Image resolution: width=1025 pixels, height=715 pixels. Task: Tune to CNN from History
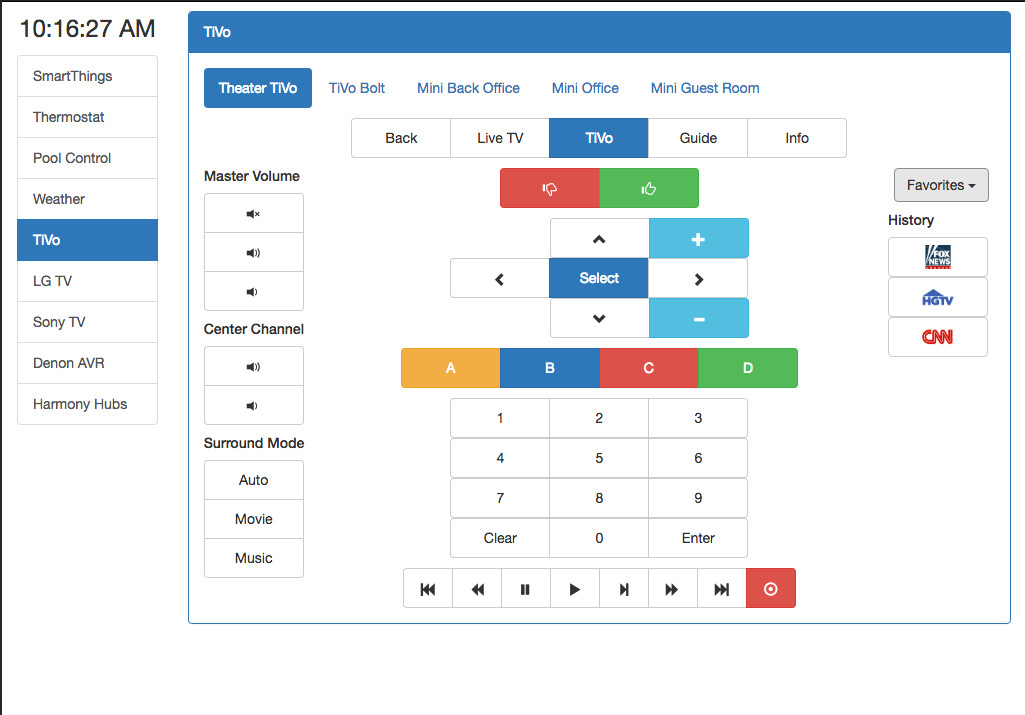click(937, 337)
